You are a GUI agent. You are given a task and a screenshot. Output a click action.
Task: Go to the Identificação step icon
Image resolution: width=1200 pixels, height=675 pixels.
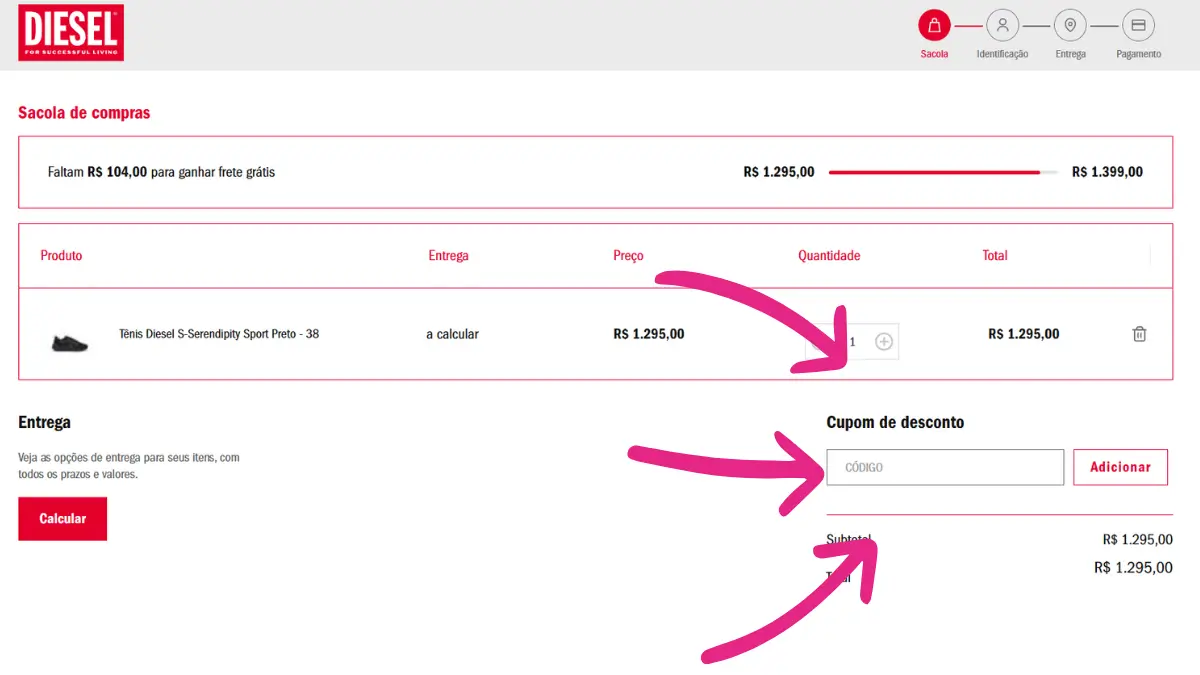pyautogui.click(x=1002, y=25)
